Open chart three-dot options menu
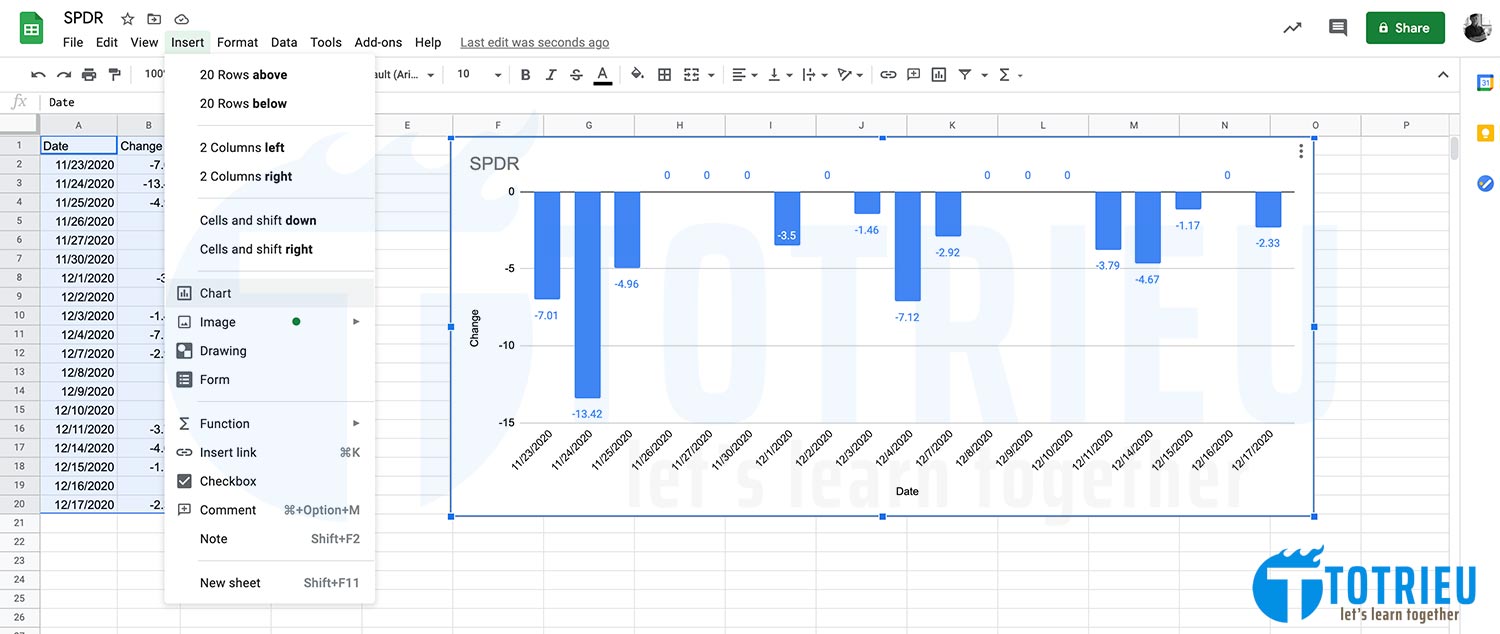The image size is (1500, 634). pyautogui.click(x=1300, y=151)
